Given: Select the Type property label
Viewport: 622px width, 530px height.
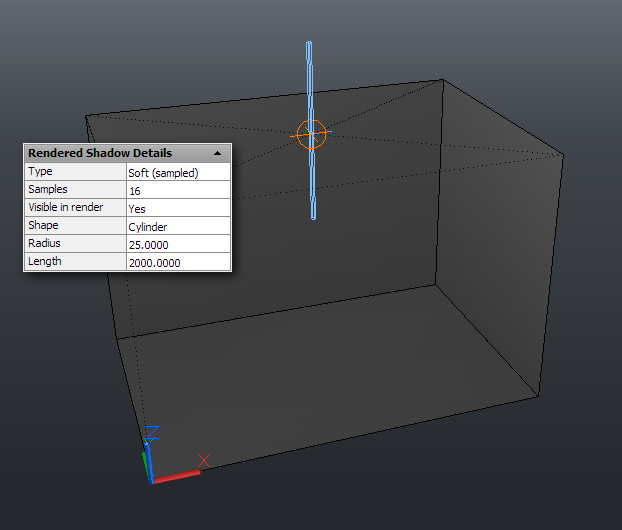Looking at the screenshot, I should tap(40, 171).
